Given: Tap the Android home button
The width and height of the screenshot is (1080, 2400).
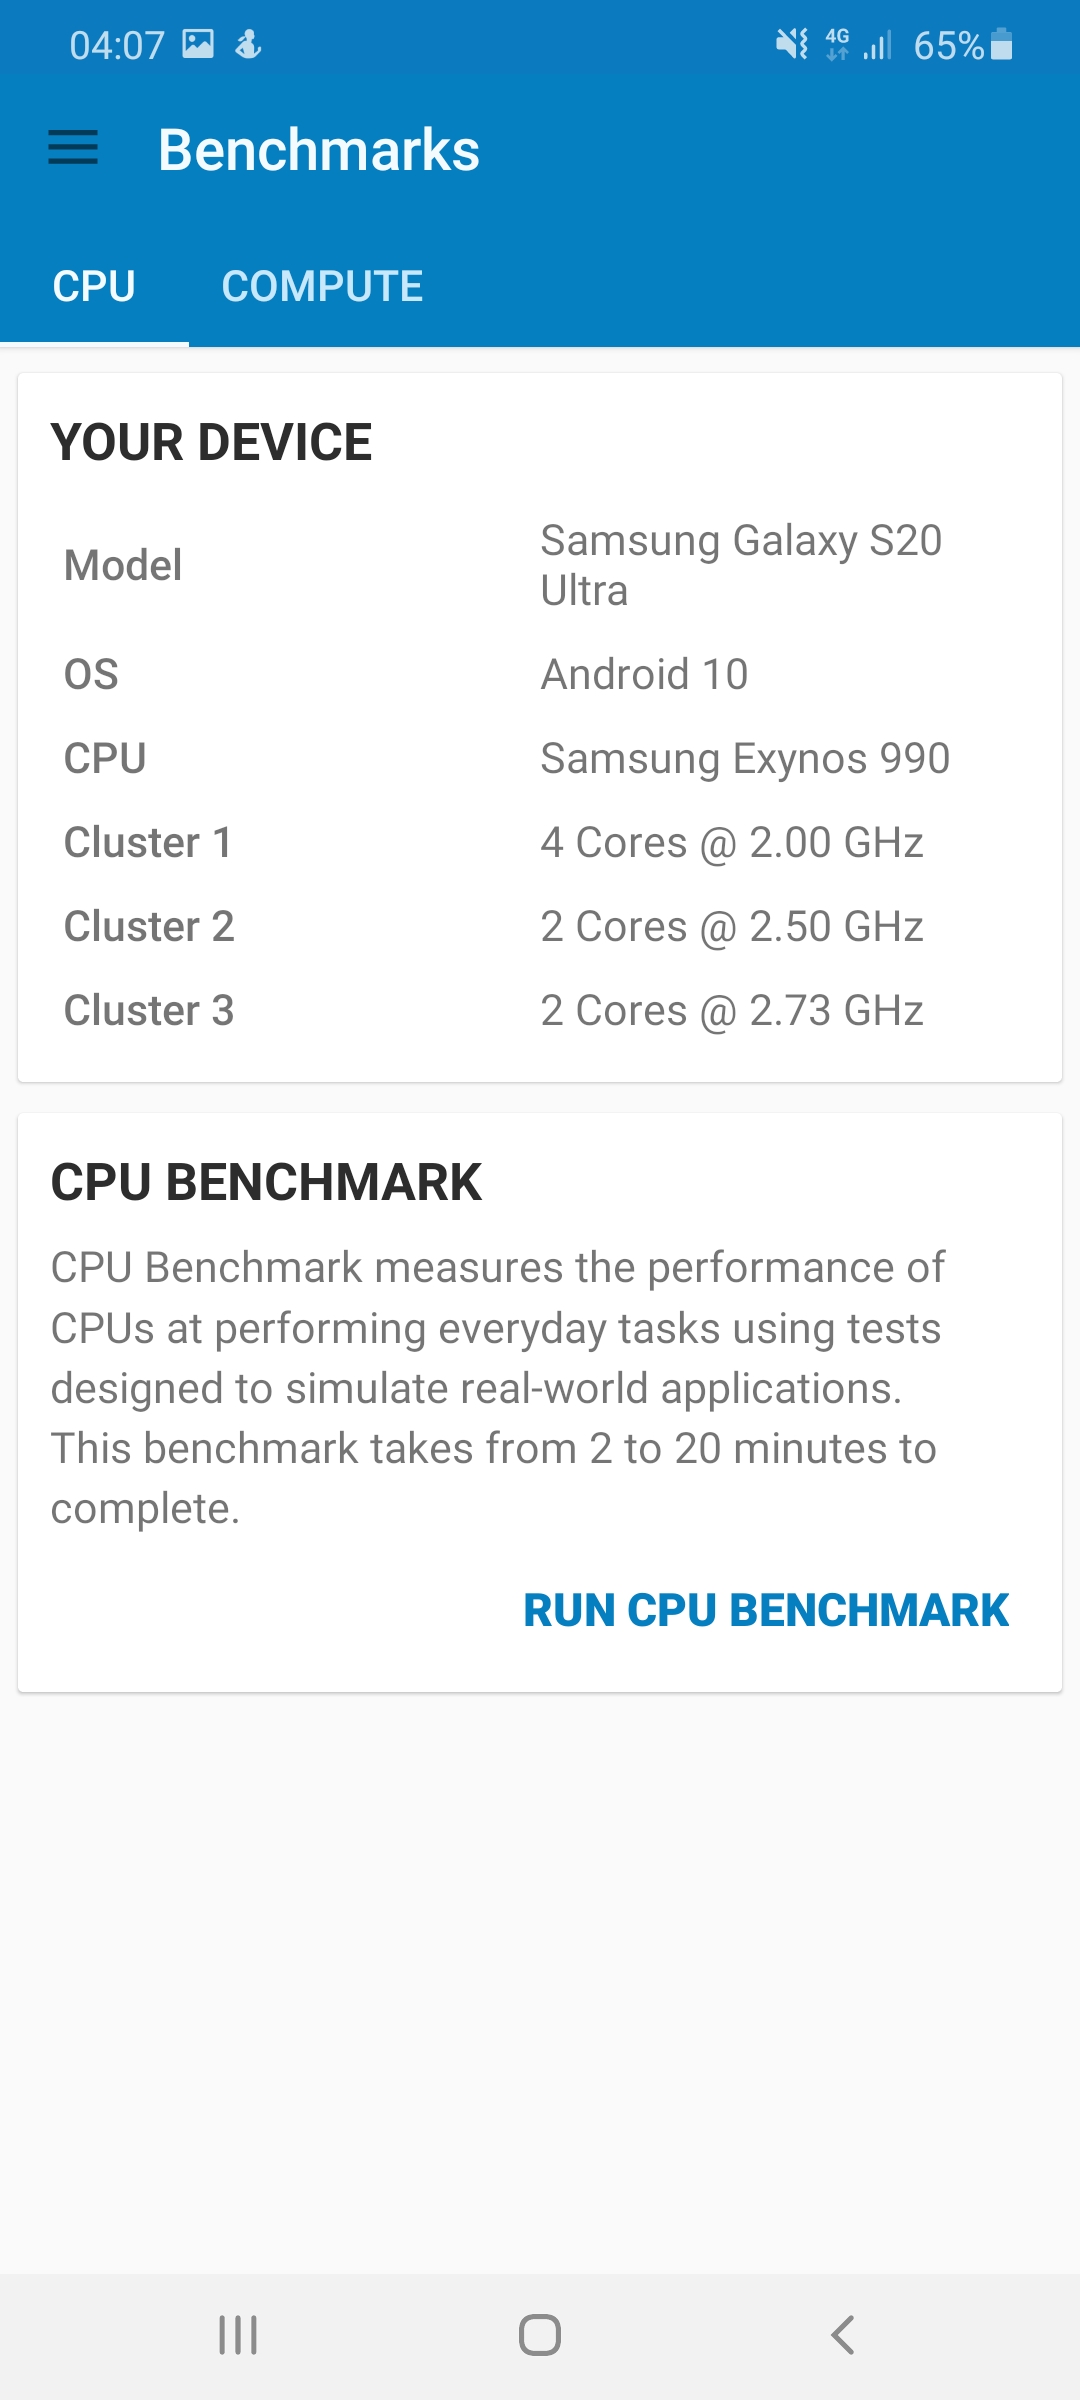Looking at the screenshot, I should 540,2335.
